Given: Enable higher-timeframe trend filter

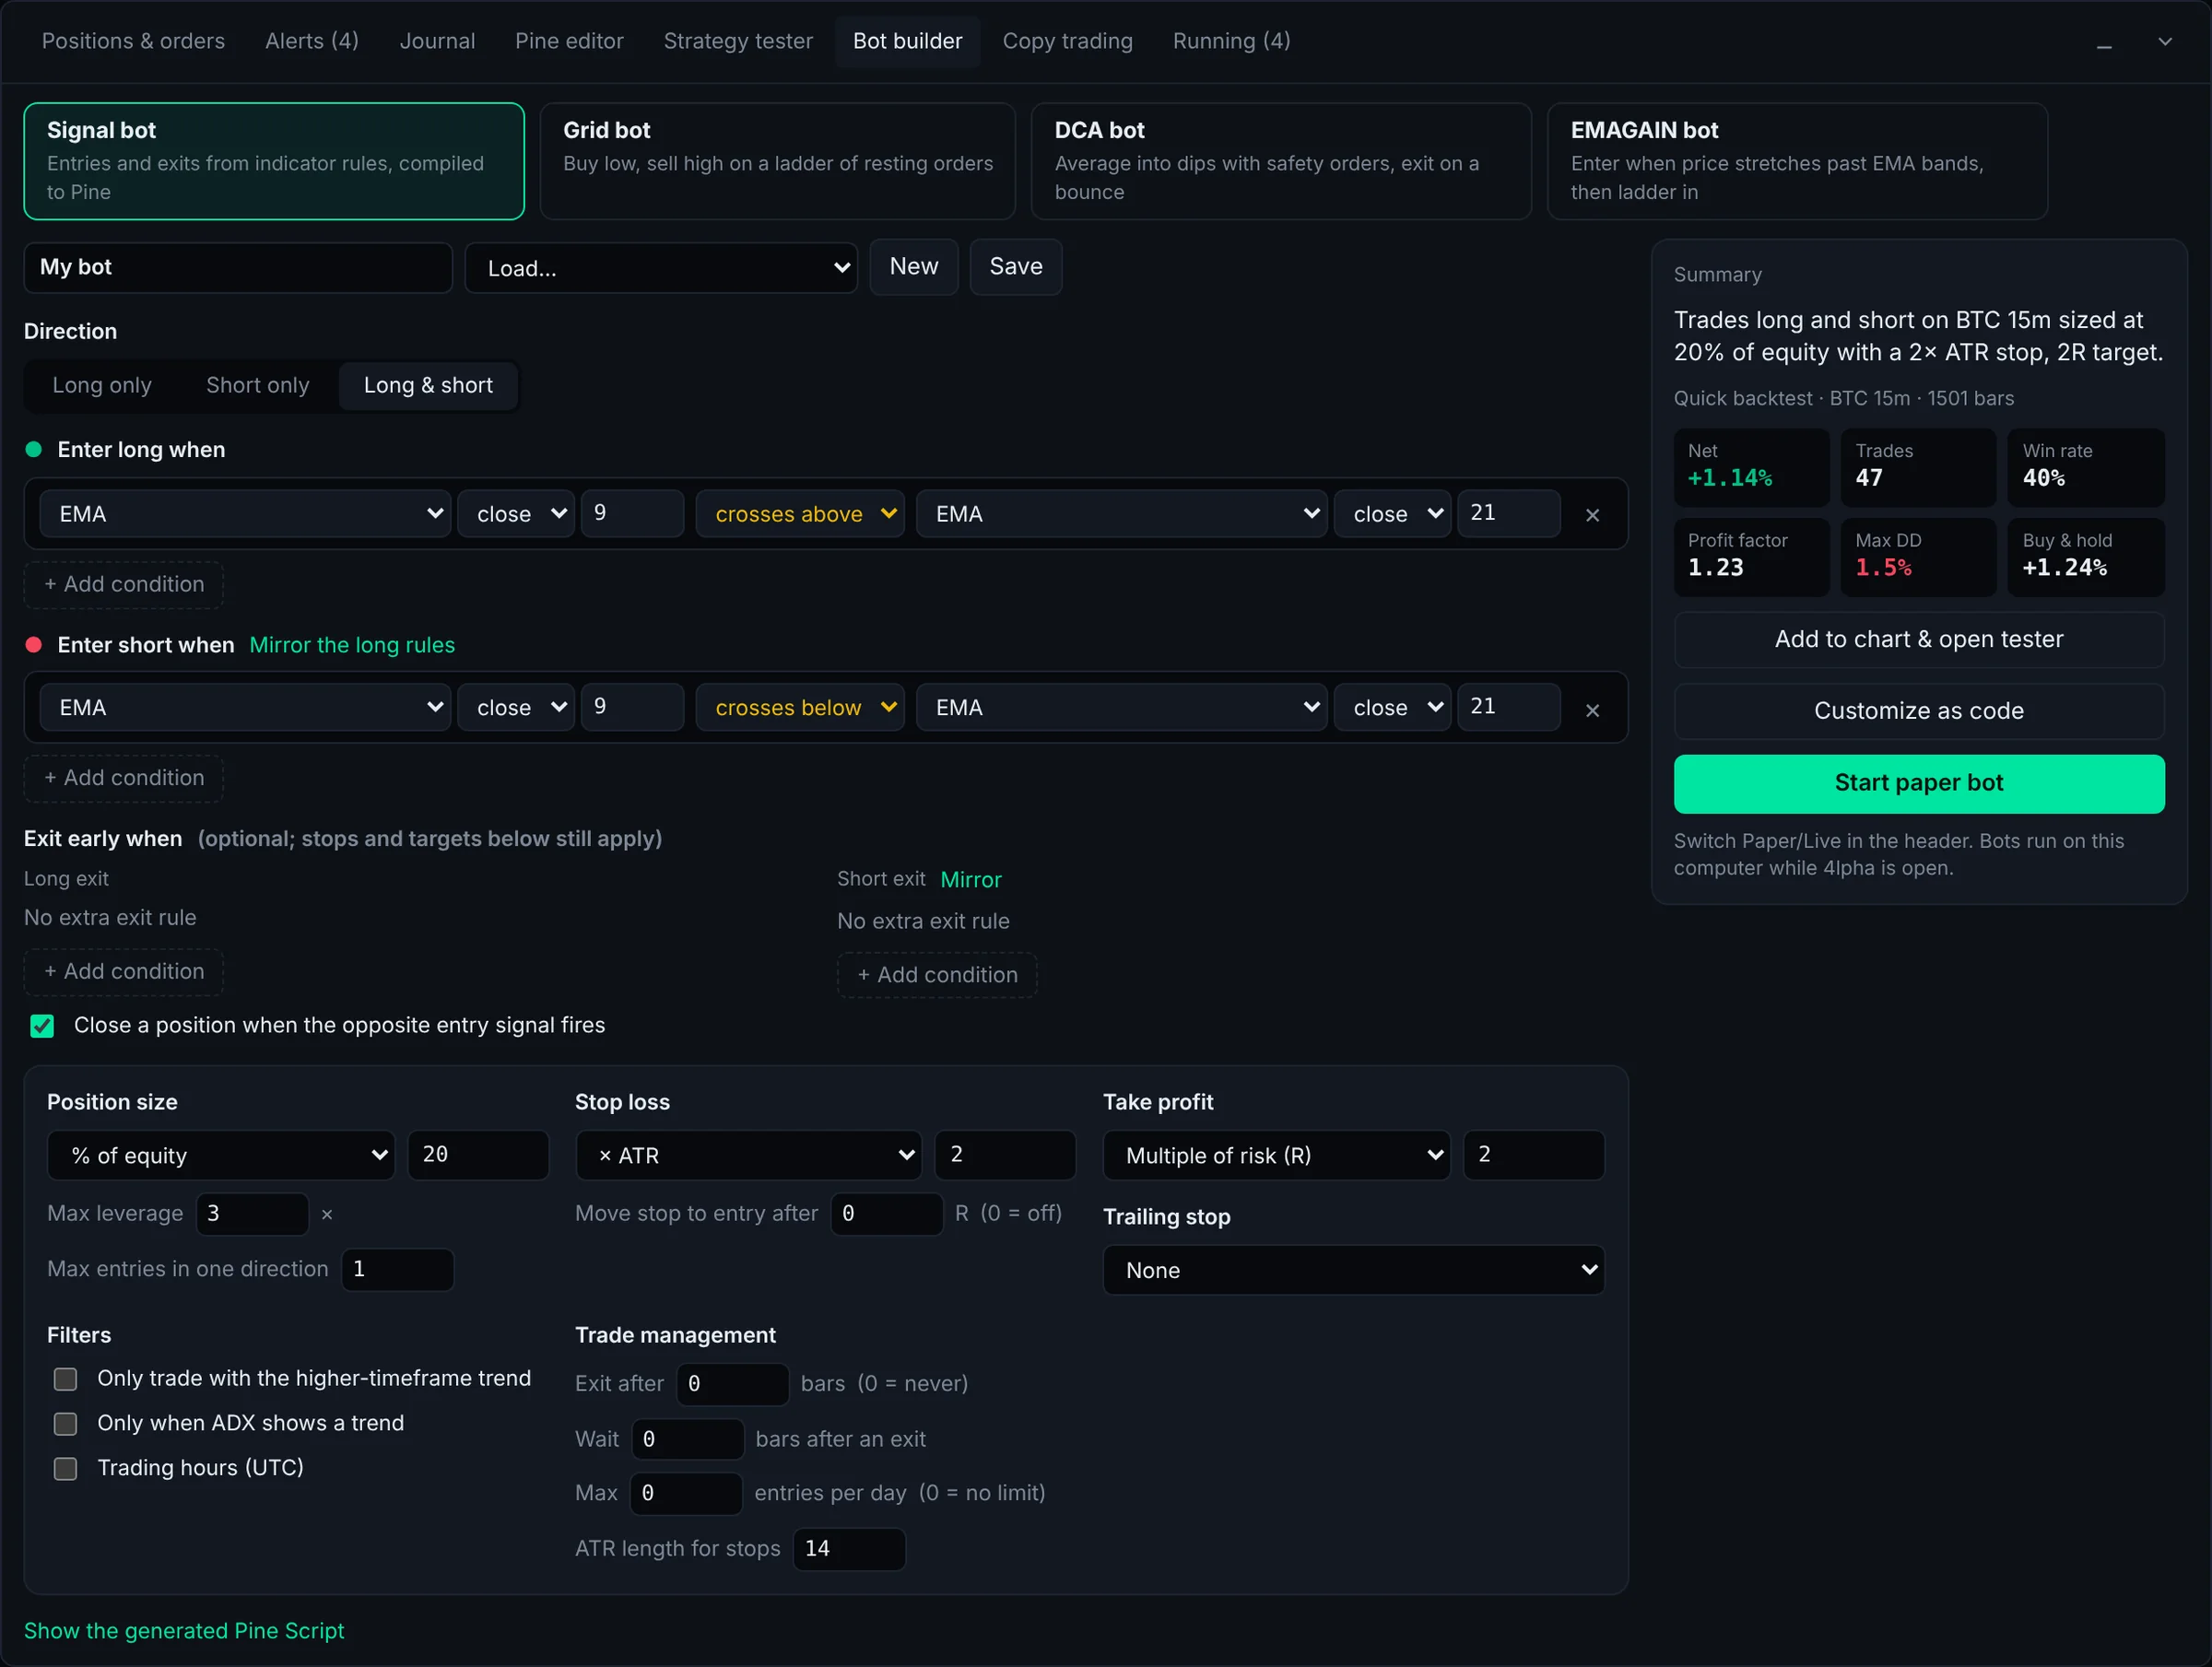Looking at the screenshot, I should (65, 1379).
